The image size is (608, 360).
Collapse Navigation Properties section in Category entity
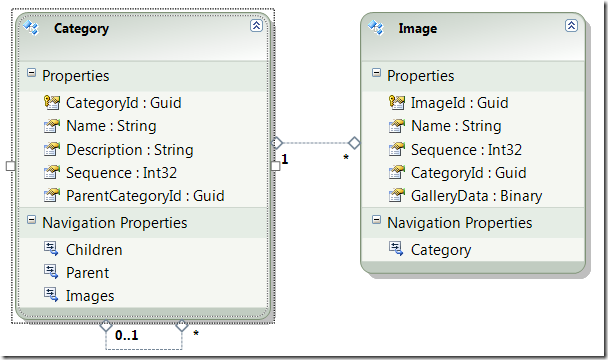click(31, 220)
